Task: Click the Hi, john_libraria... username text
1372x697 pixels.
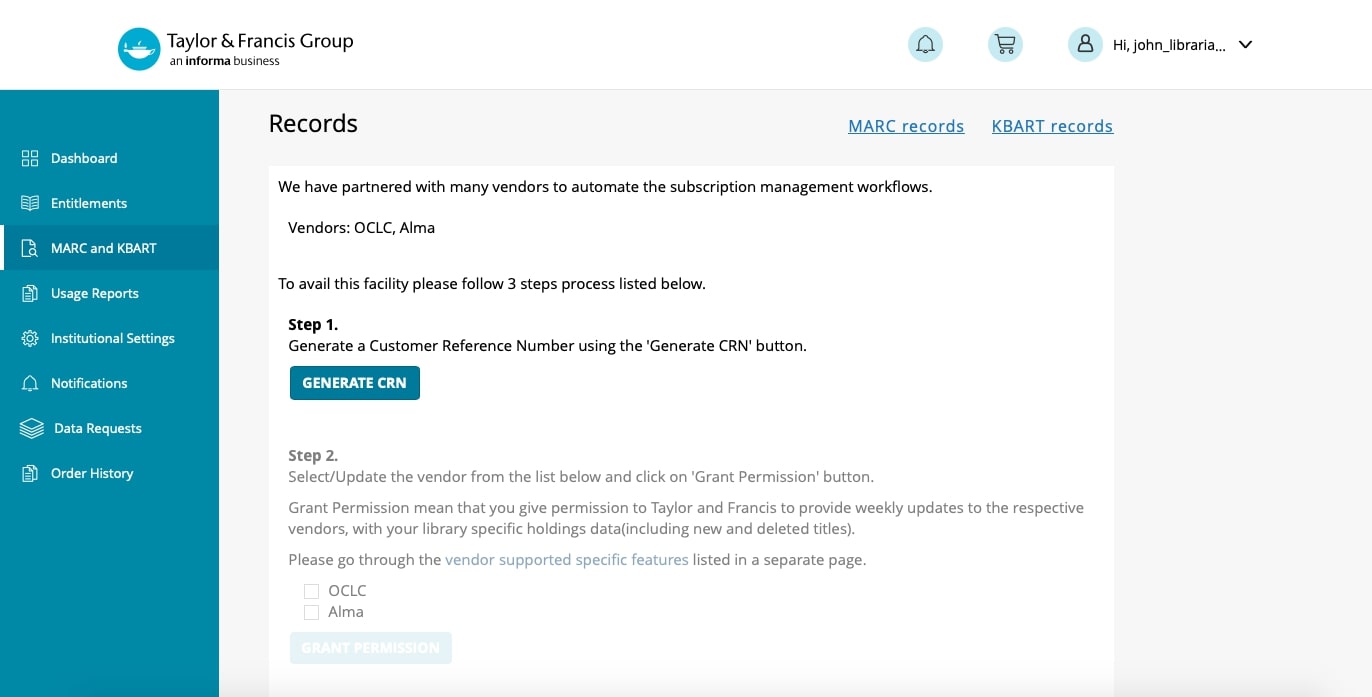Action: point(1169,45)
